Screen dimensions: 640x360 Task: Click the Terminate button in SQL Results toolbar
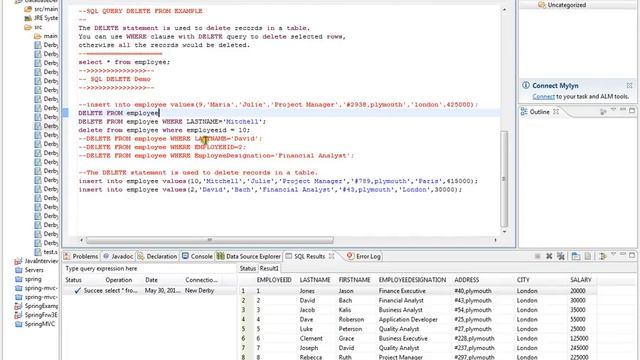[x=538, y=256]
